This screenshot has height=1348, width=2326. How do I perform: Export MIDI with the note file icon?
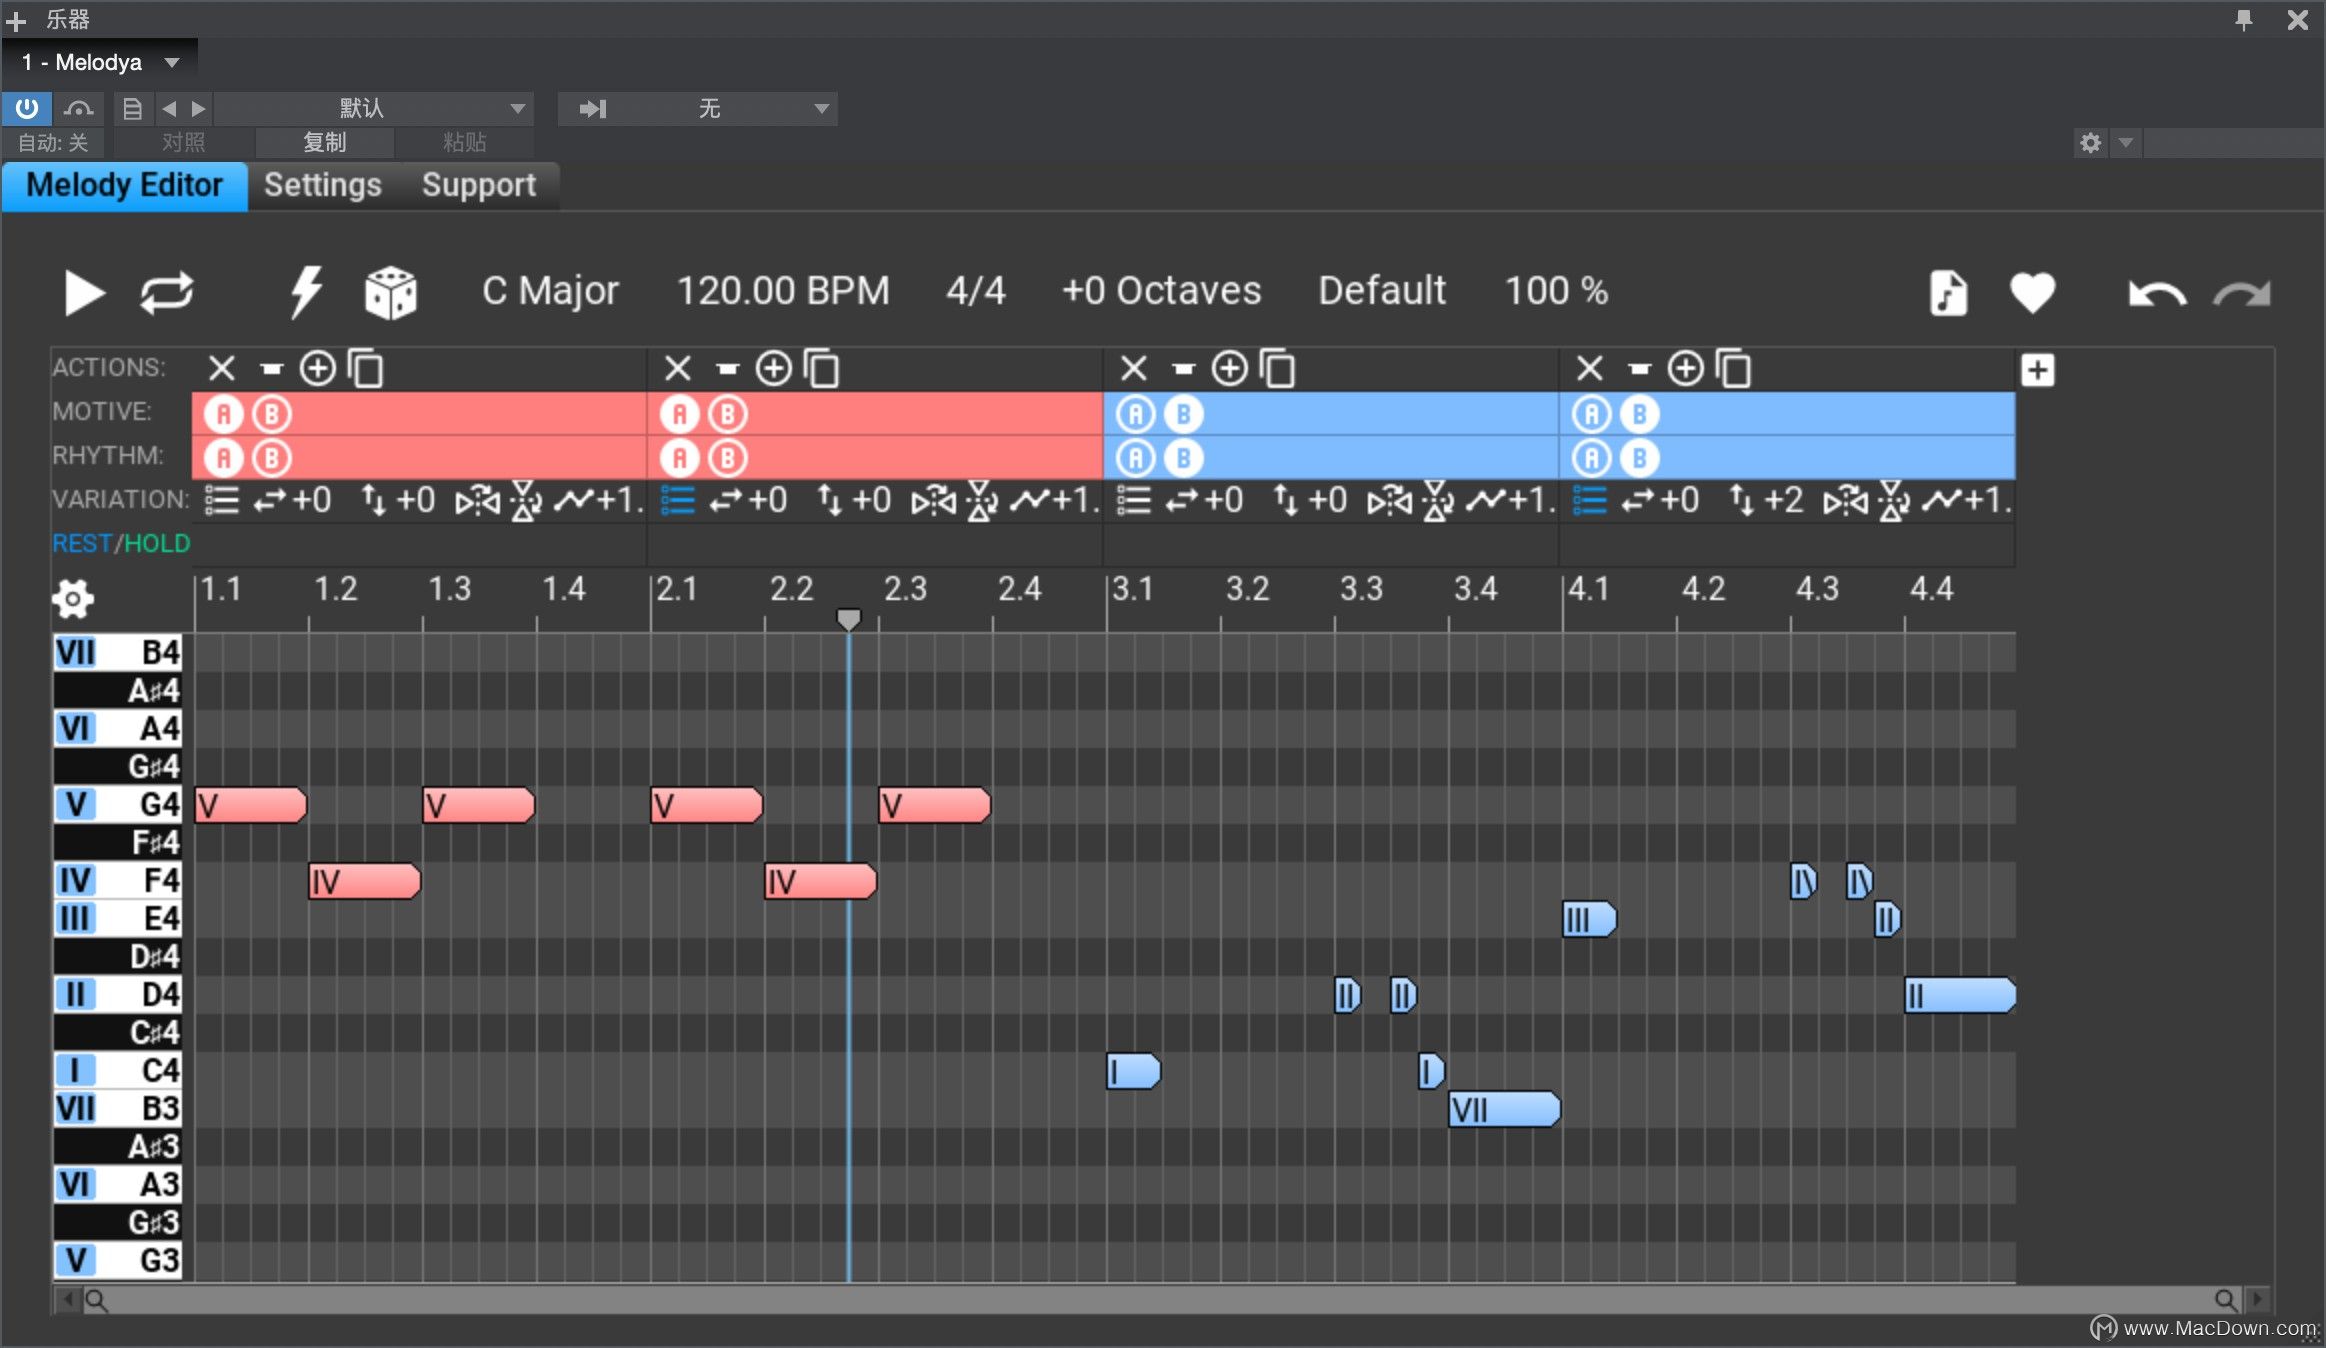tap(1947, 293)
